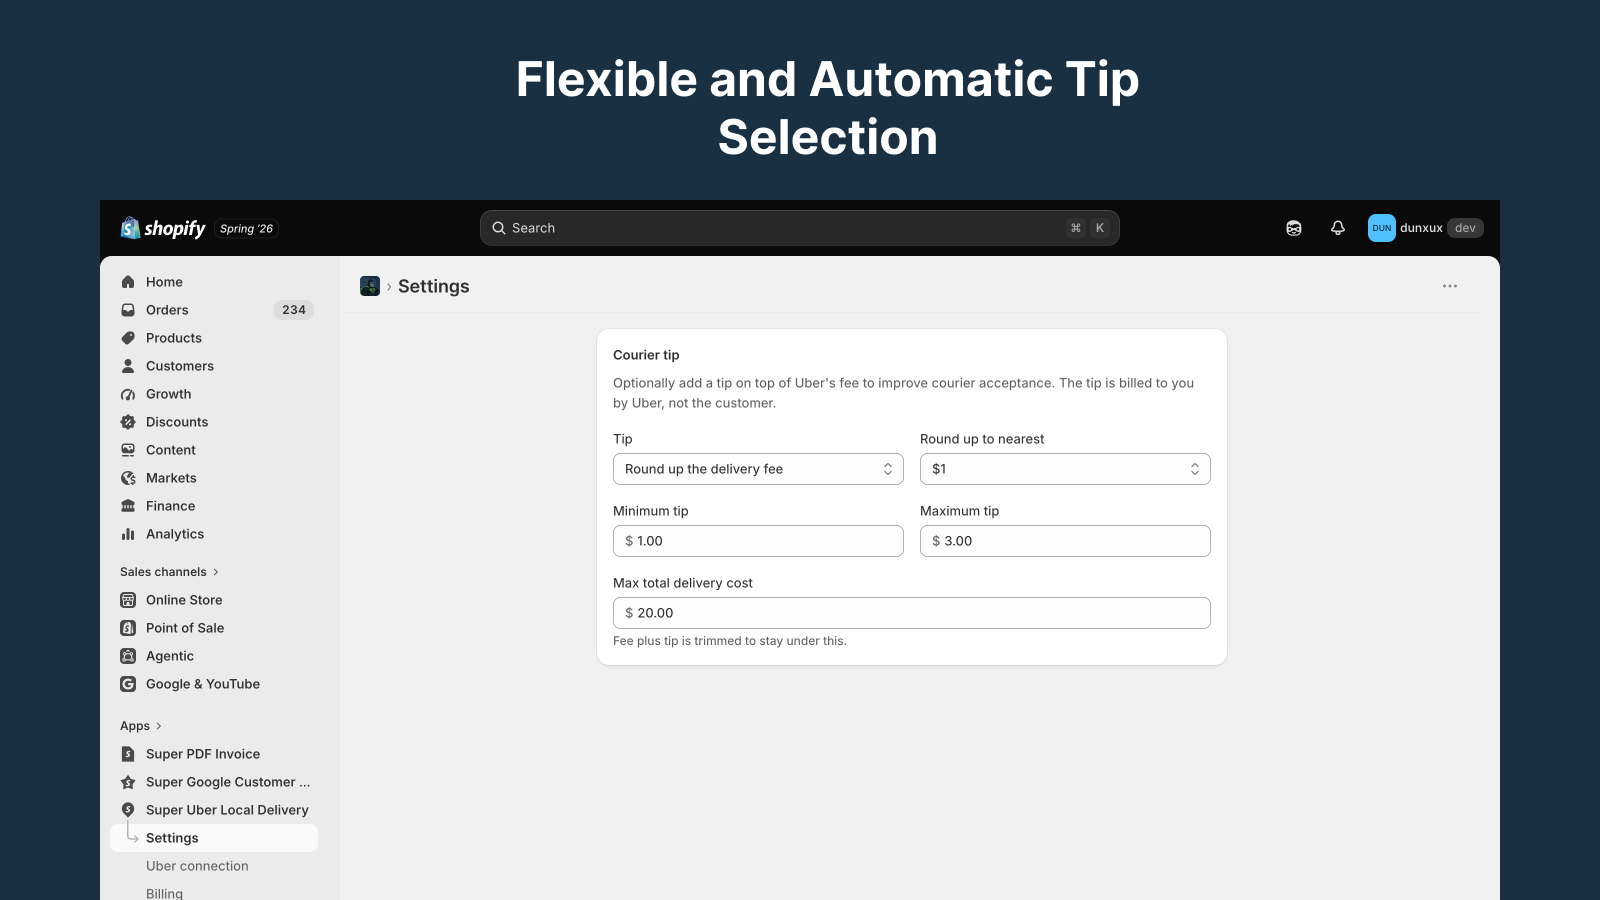Open the Sidekick assistant icon
The width and height of the screenshot is (1600, 900).
(x=1294, y=228)
